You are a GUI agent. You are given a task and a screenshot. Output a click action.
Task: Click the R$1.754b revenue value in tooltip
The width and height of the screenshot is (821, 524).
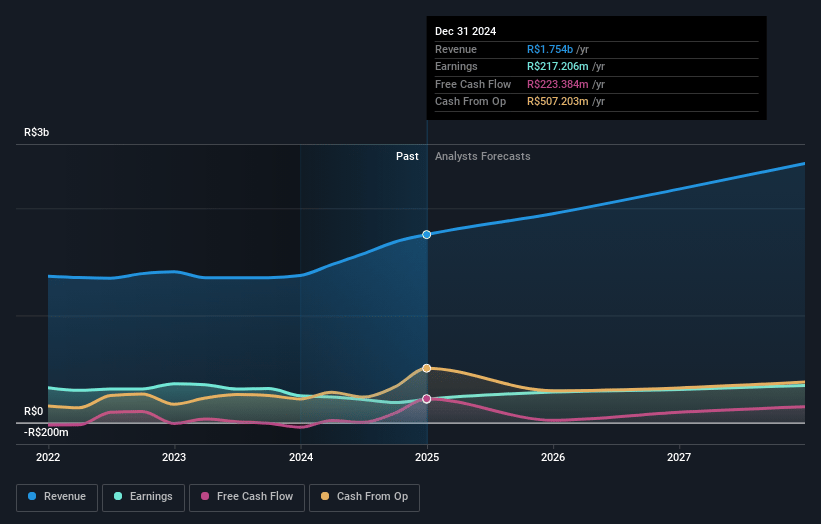click(x=550, y=49)
